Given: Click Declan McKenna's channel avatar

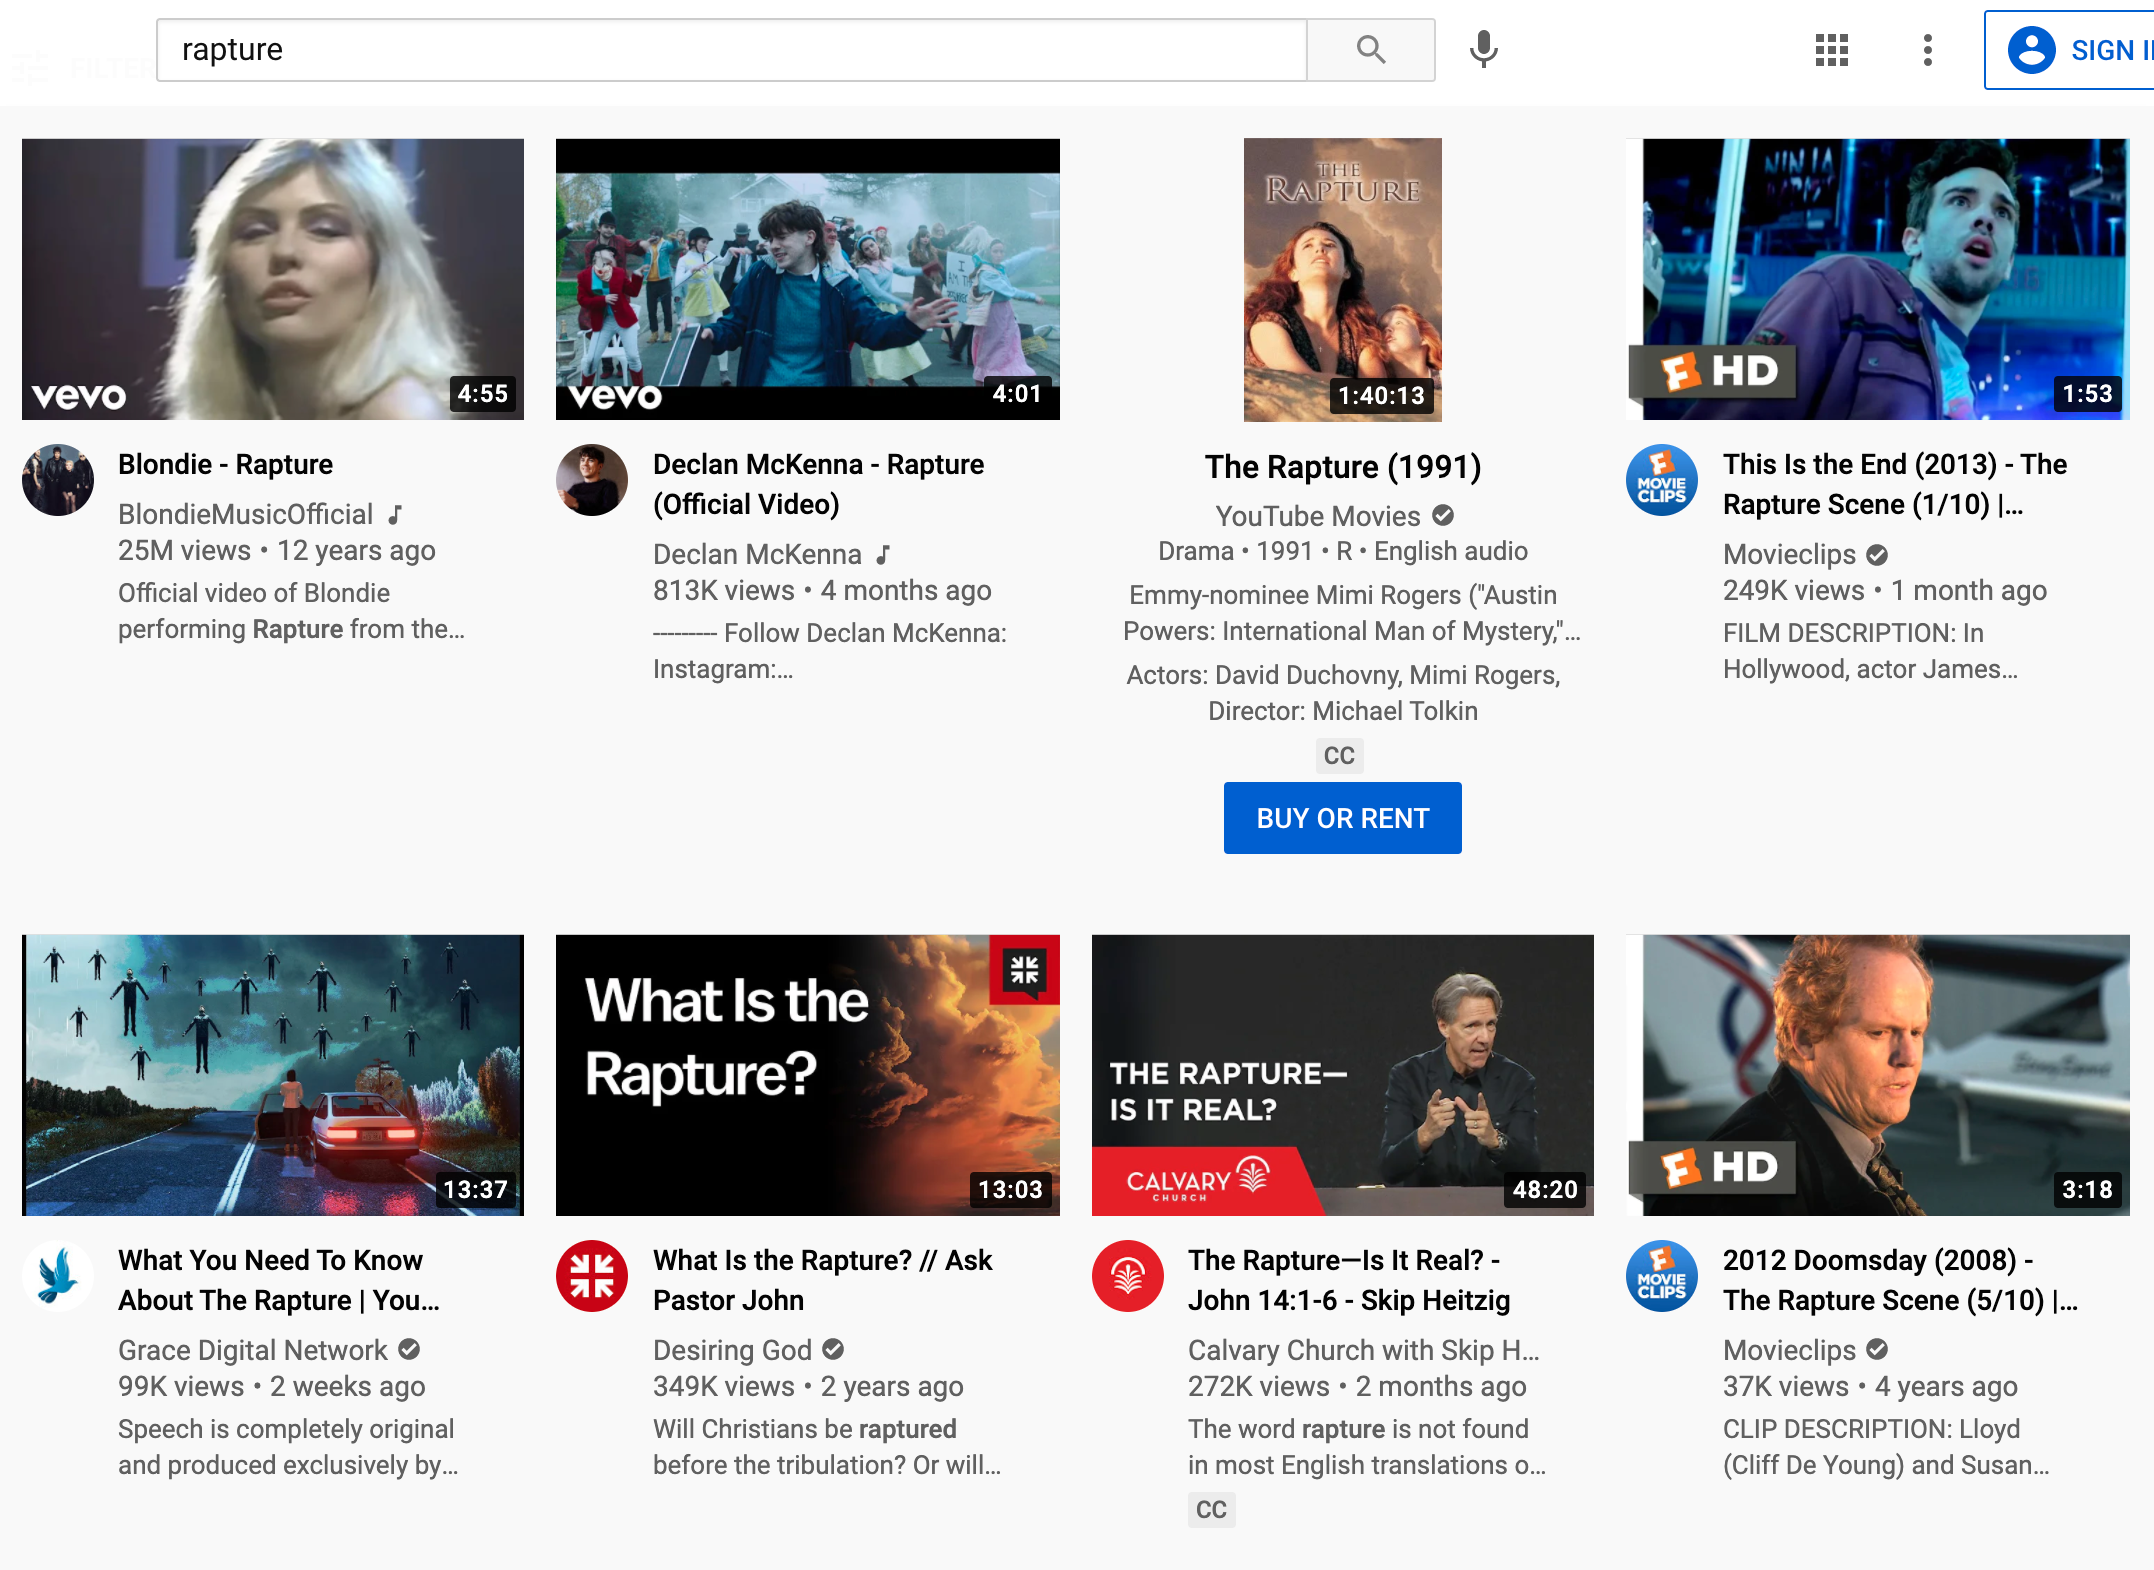Looking at the screenshot, I should 592,480.
